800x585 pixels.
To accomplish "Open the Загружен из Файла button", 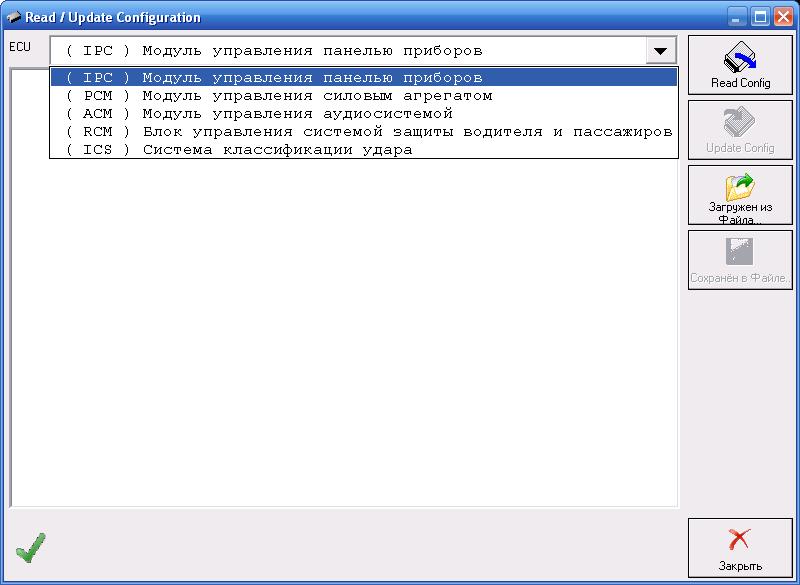I will coord(740,195).
